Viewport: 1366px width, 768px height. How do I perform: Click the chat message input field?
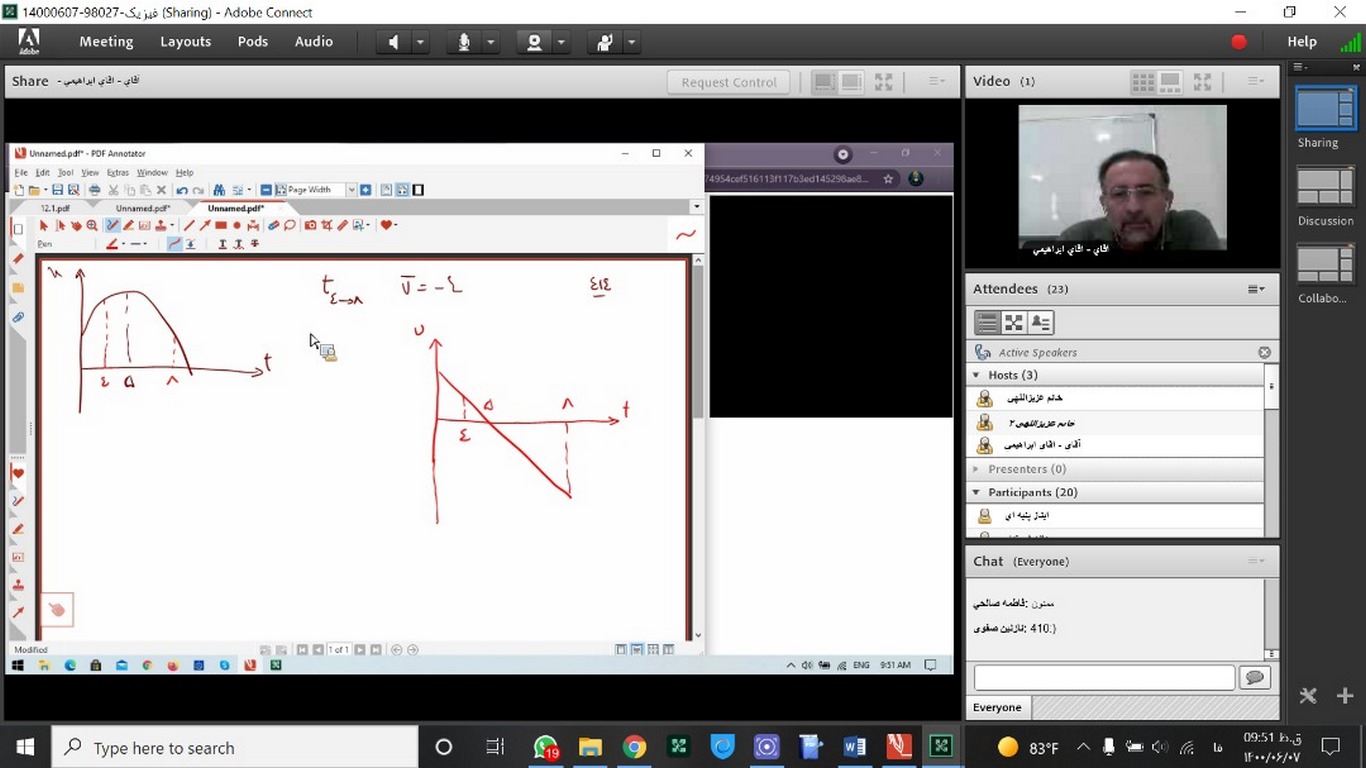click(1104, 678)
